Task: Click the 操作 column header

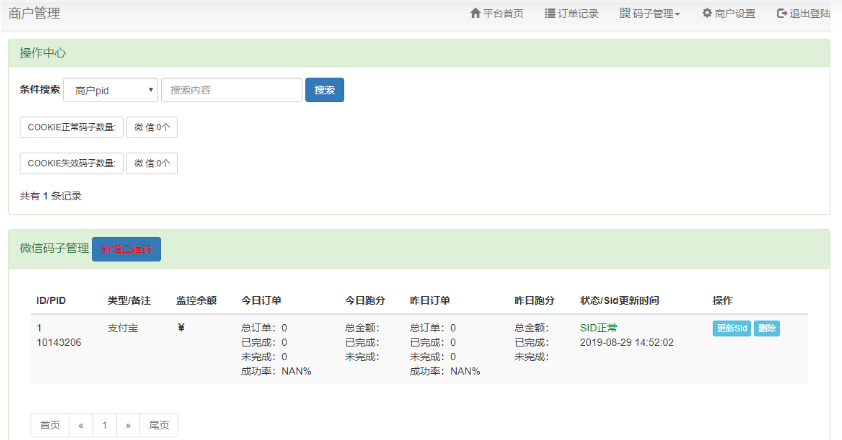Action: tap(723, 301)
